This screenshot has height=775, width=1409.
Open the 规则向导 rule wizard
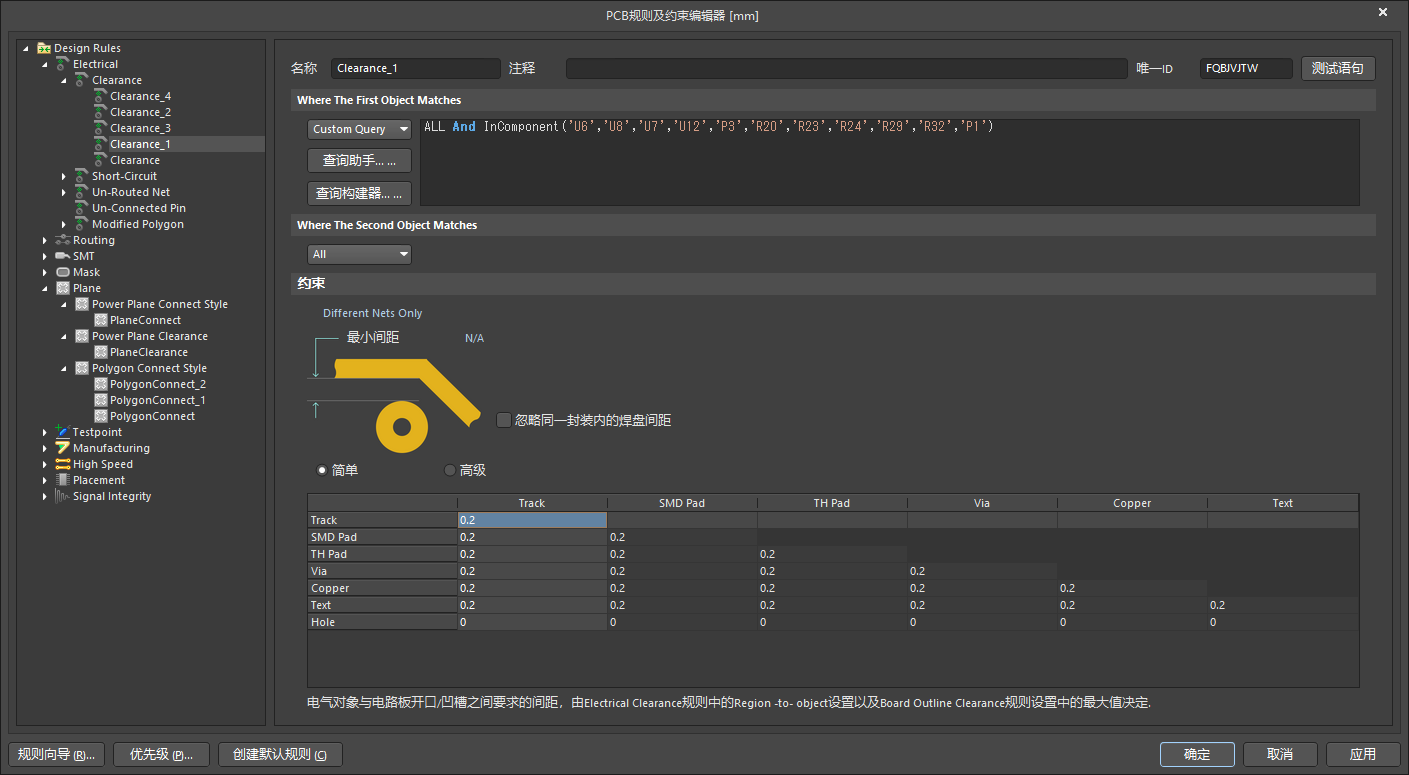(x=56, y=754)
